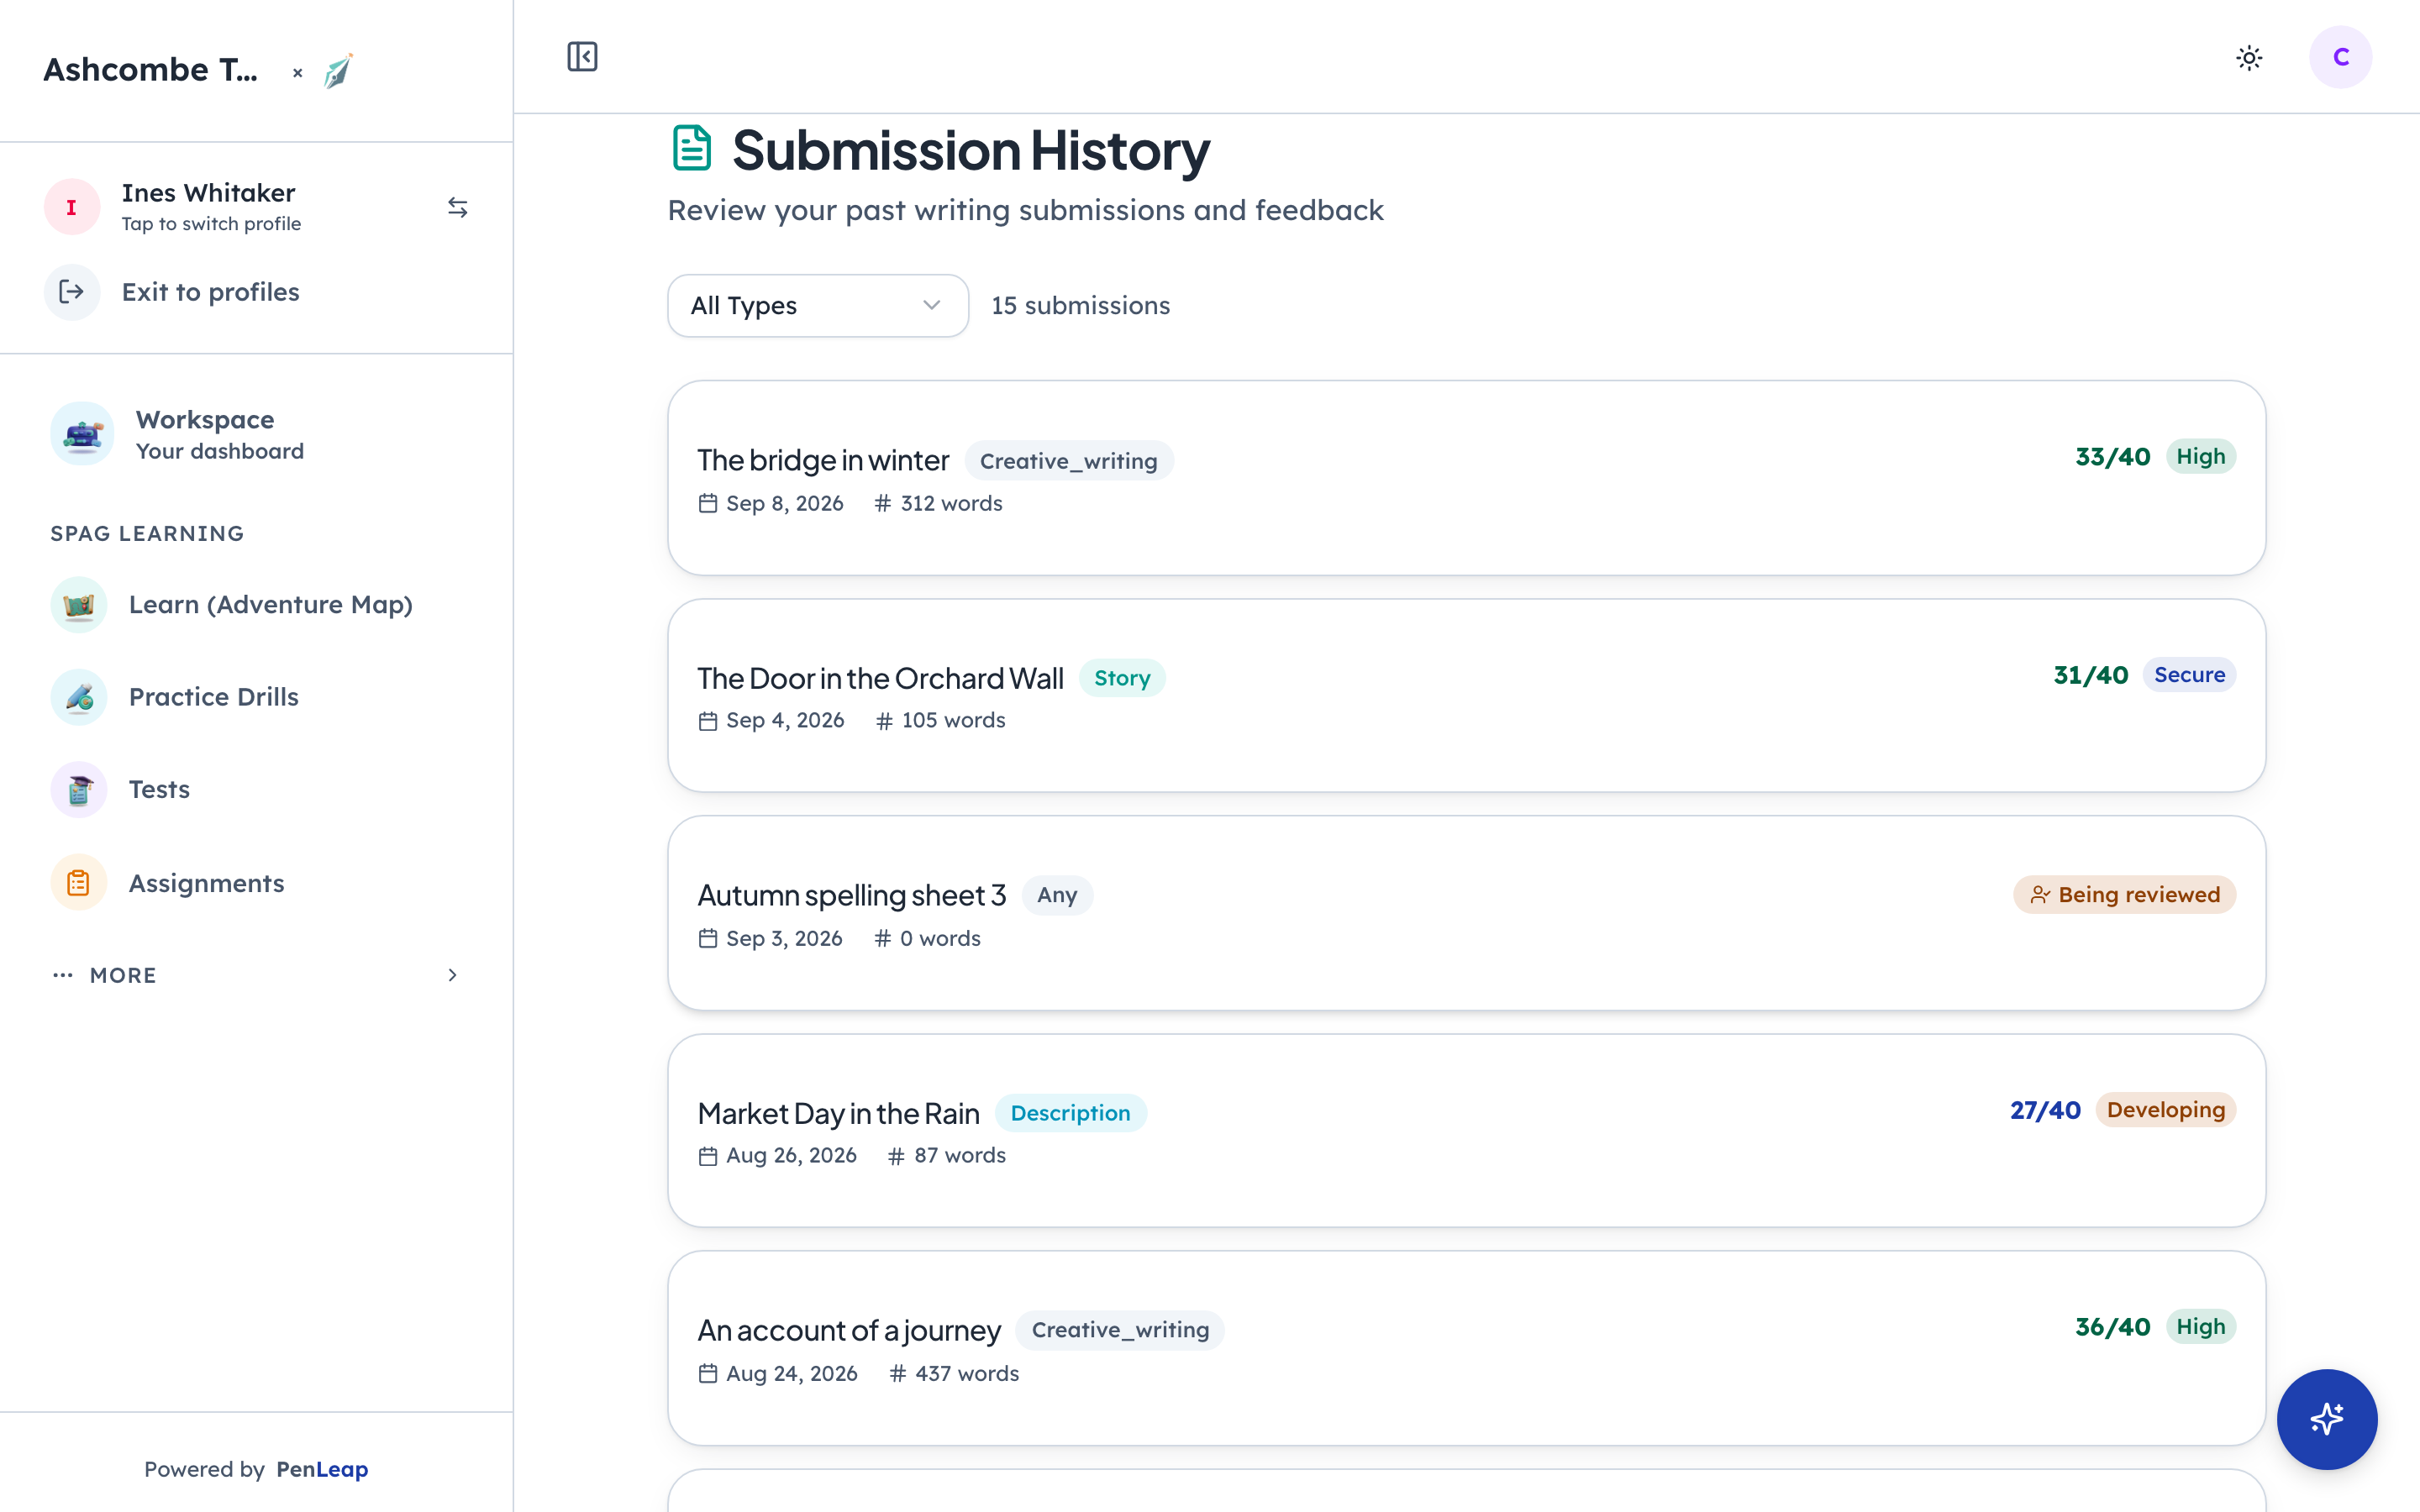Expand the MORE section chevron

click(x=452, y=975)
